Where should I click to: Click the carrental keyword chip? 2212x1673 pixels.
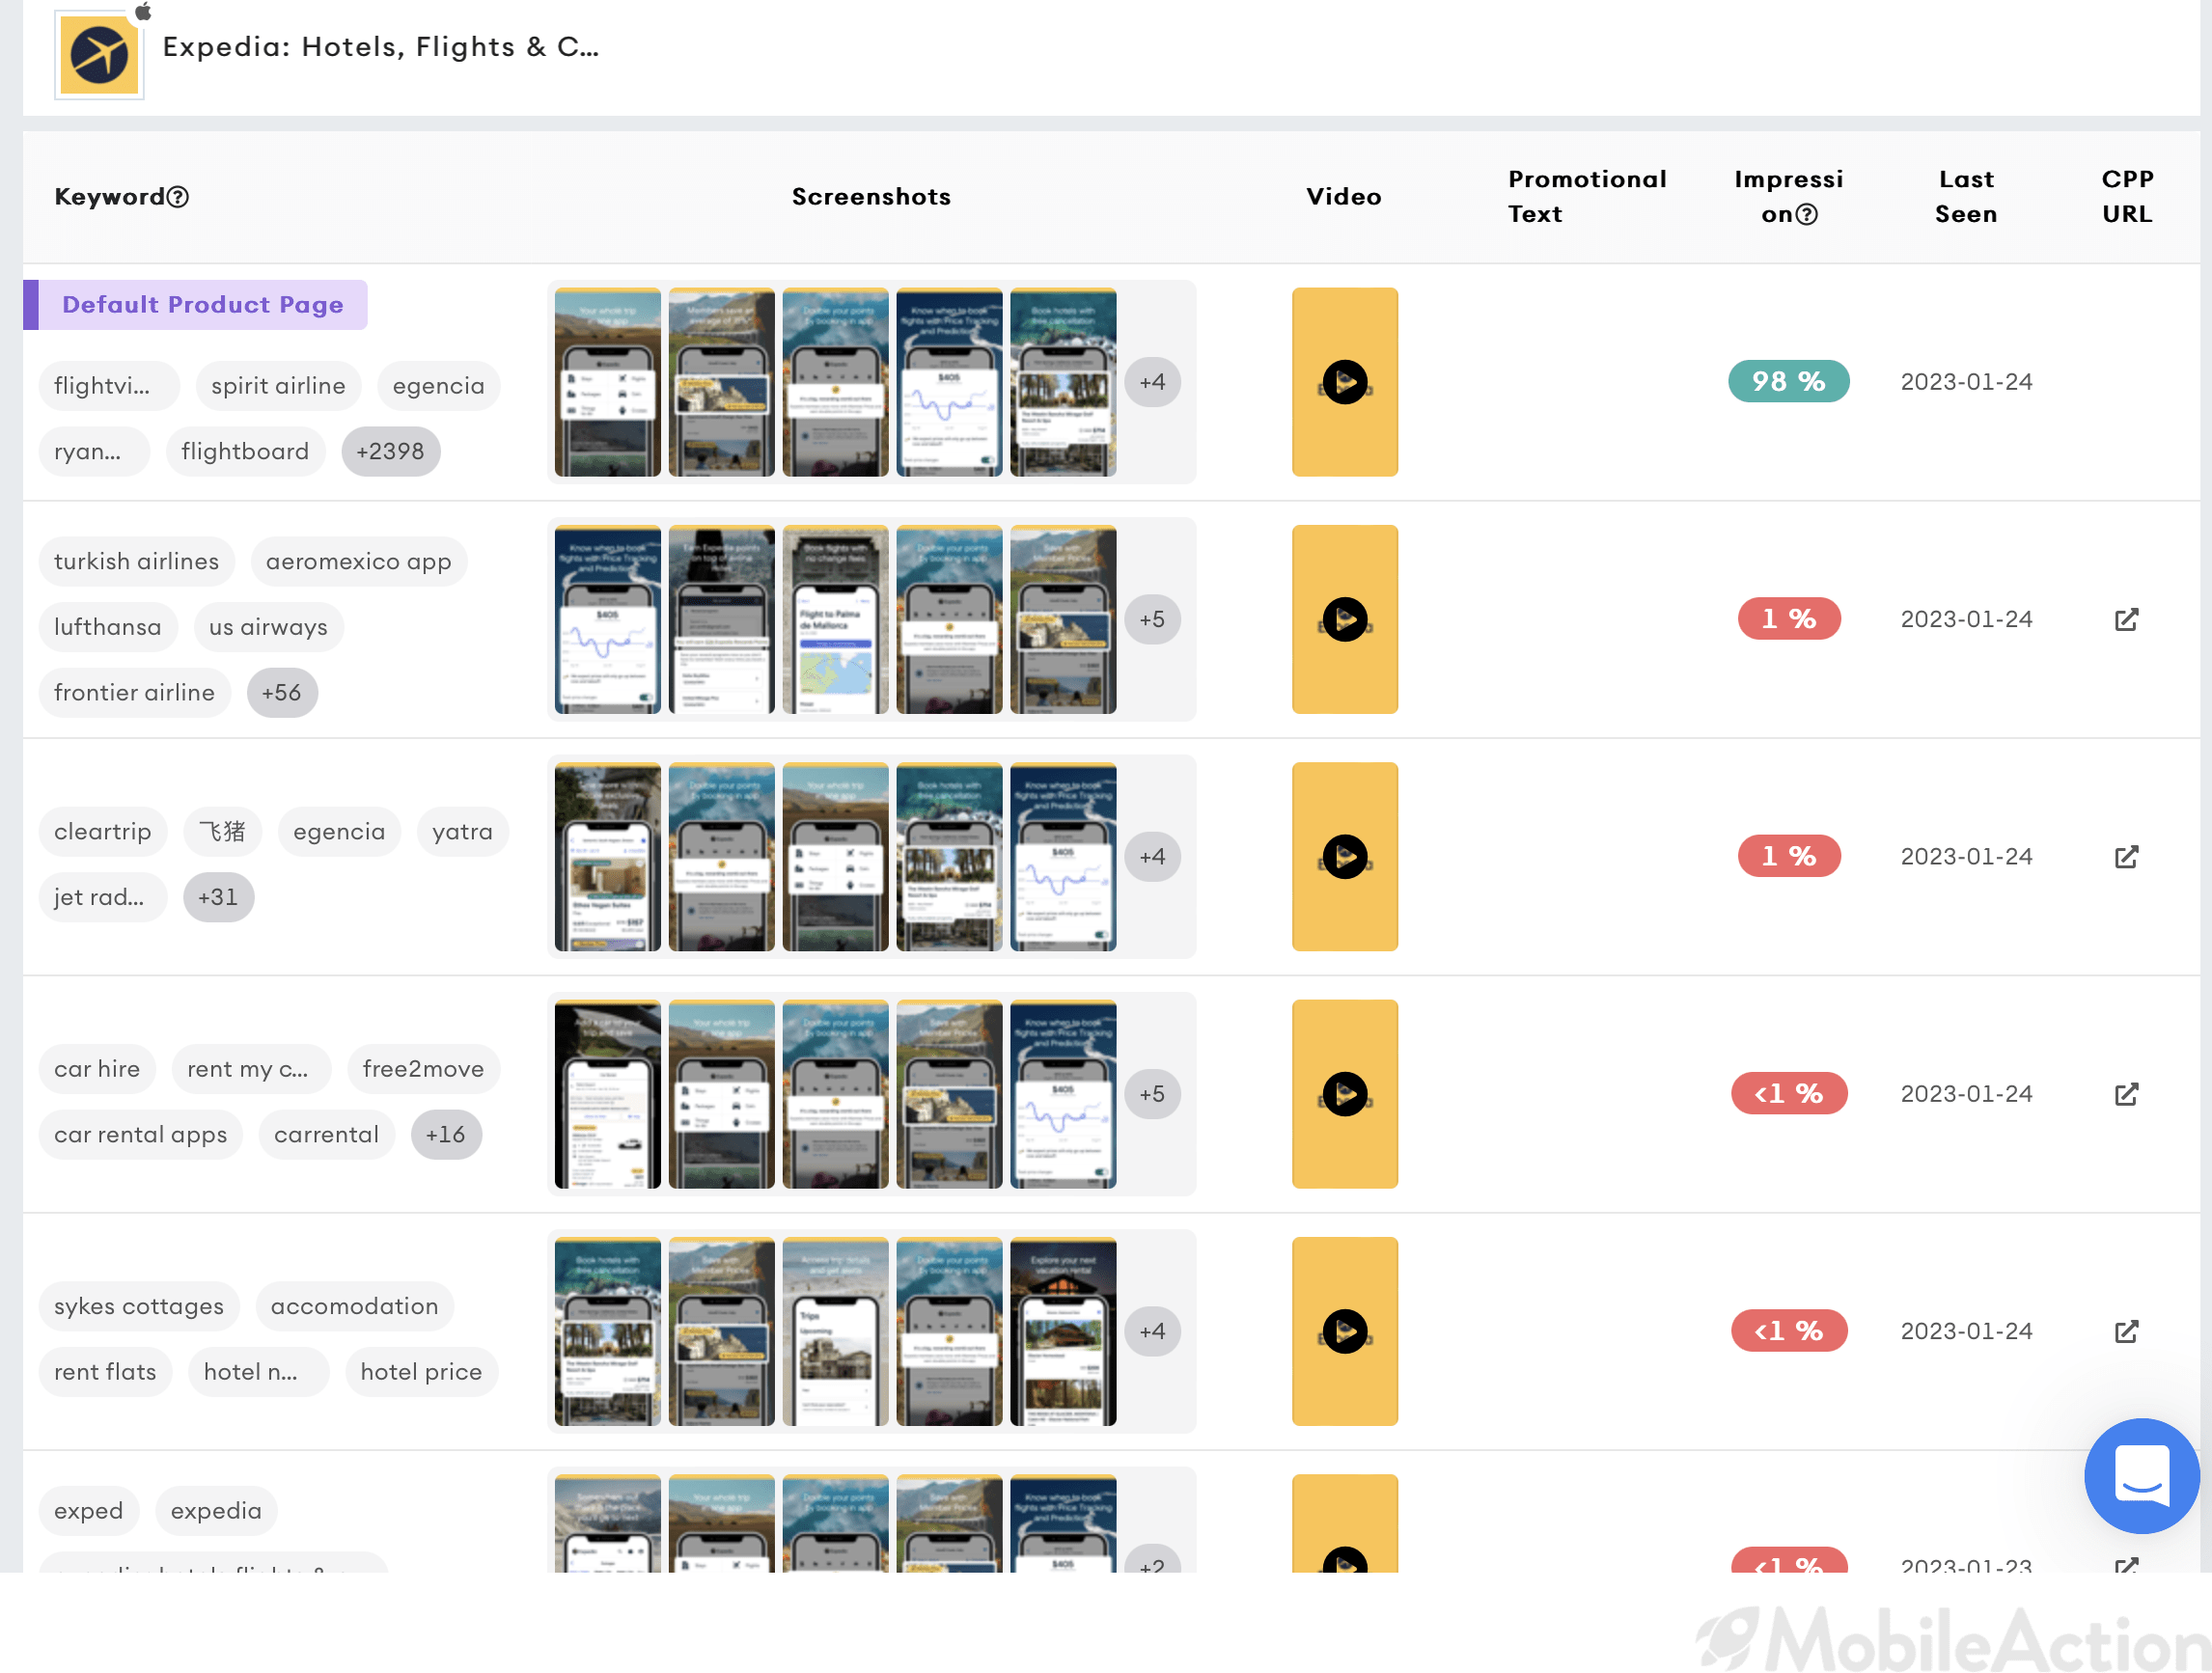(x=326, y=1135)
